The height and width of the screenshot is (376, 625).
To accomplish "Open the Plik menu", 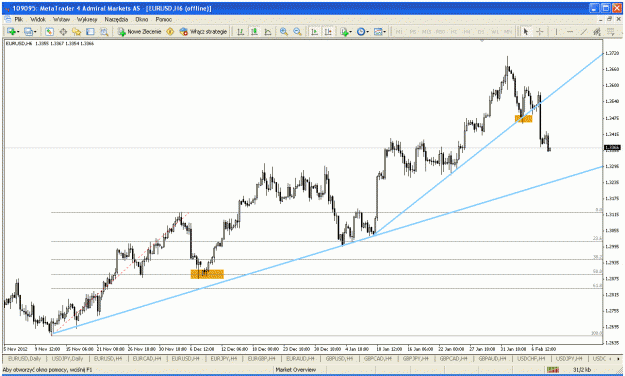I will (x=19, y=19).
